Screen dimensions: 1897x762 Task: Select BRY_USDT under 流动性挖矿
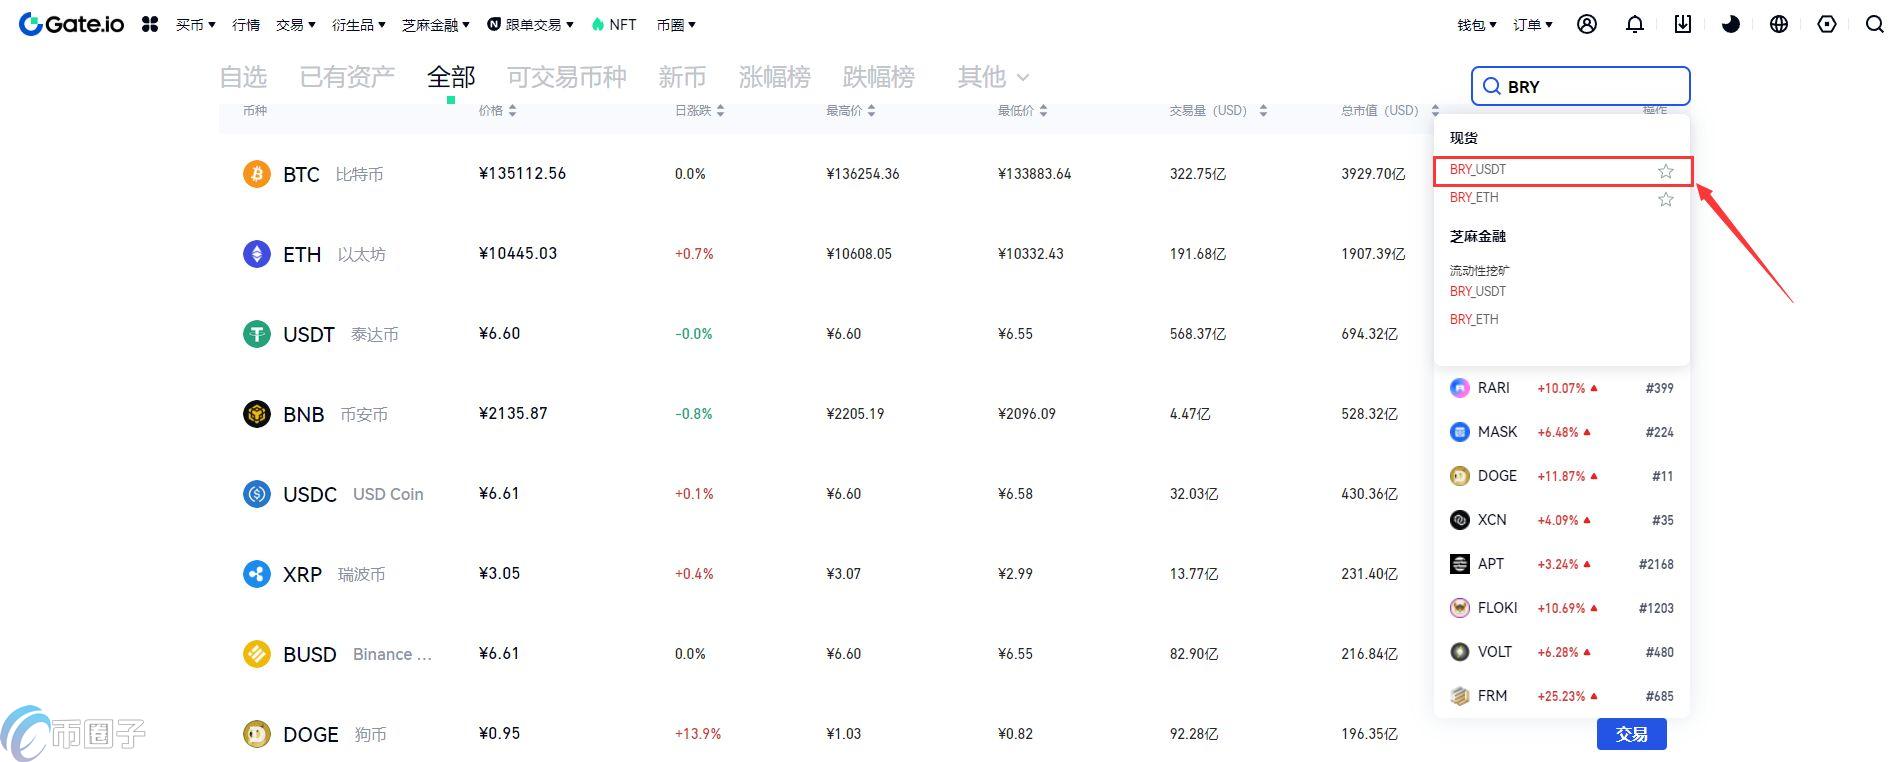click(x=1478, y=292)
